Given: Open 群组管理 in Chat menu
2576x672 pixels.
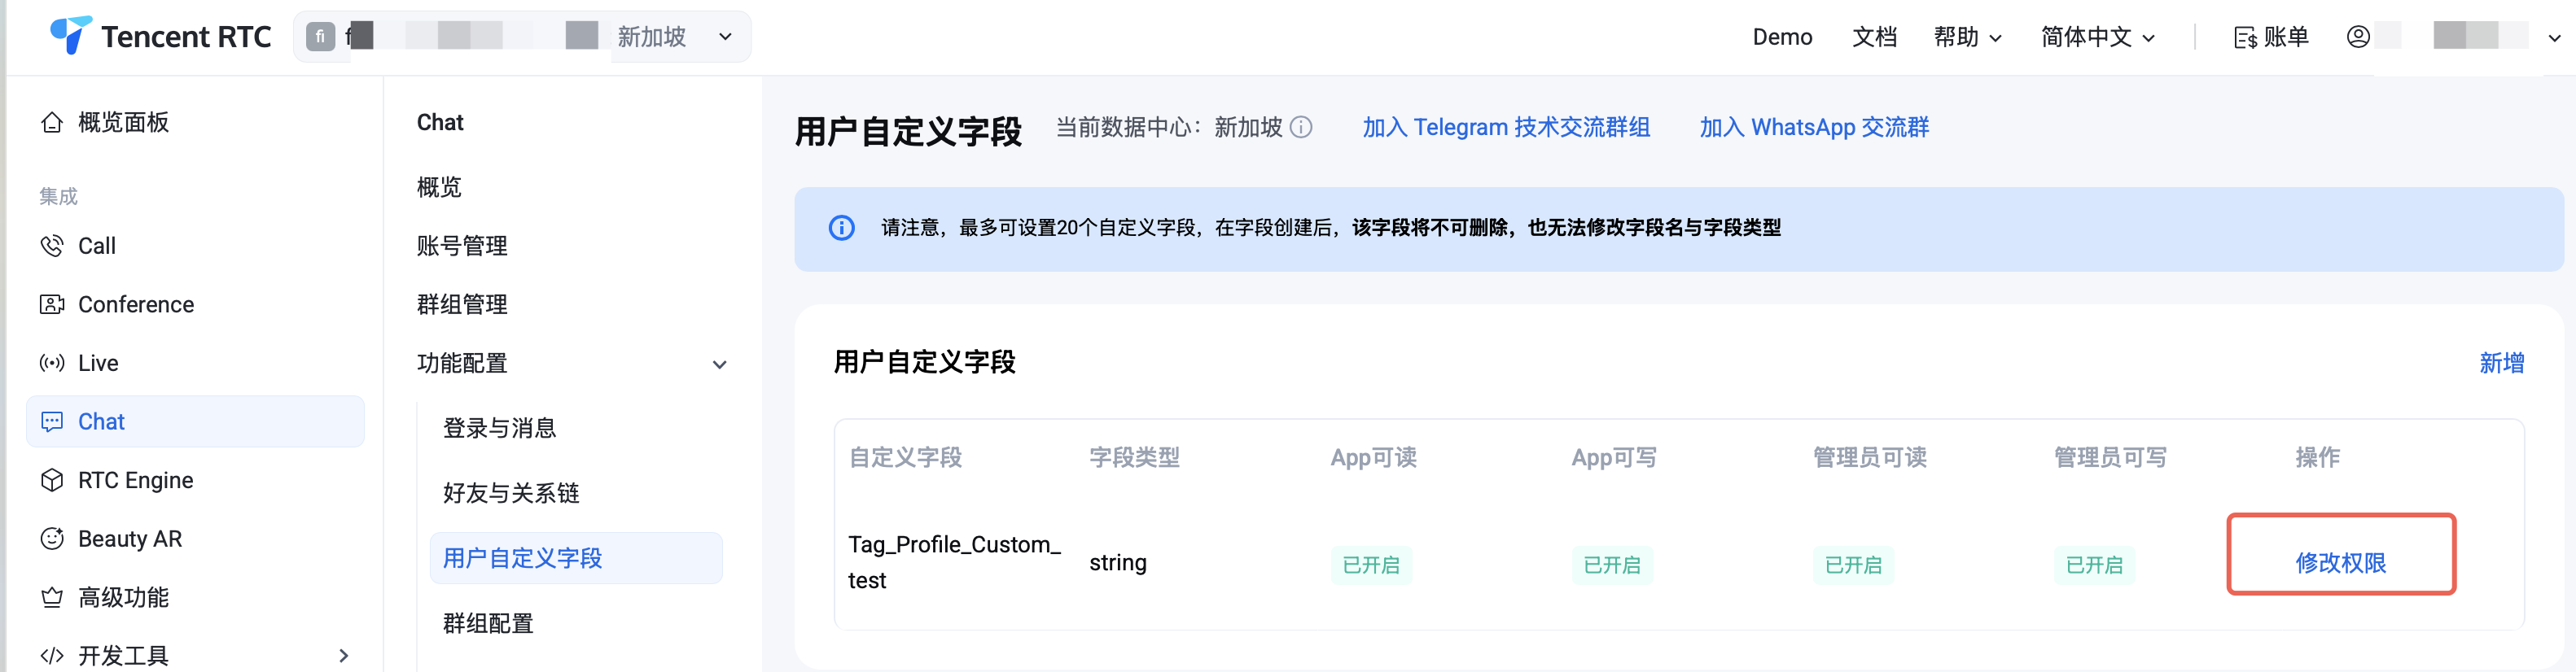Looking at the screenshot, I should [462, 305].
